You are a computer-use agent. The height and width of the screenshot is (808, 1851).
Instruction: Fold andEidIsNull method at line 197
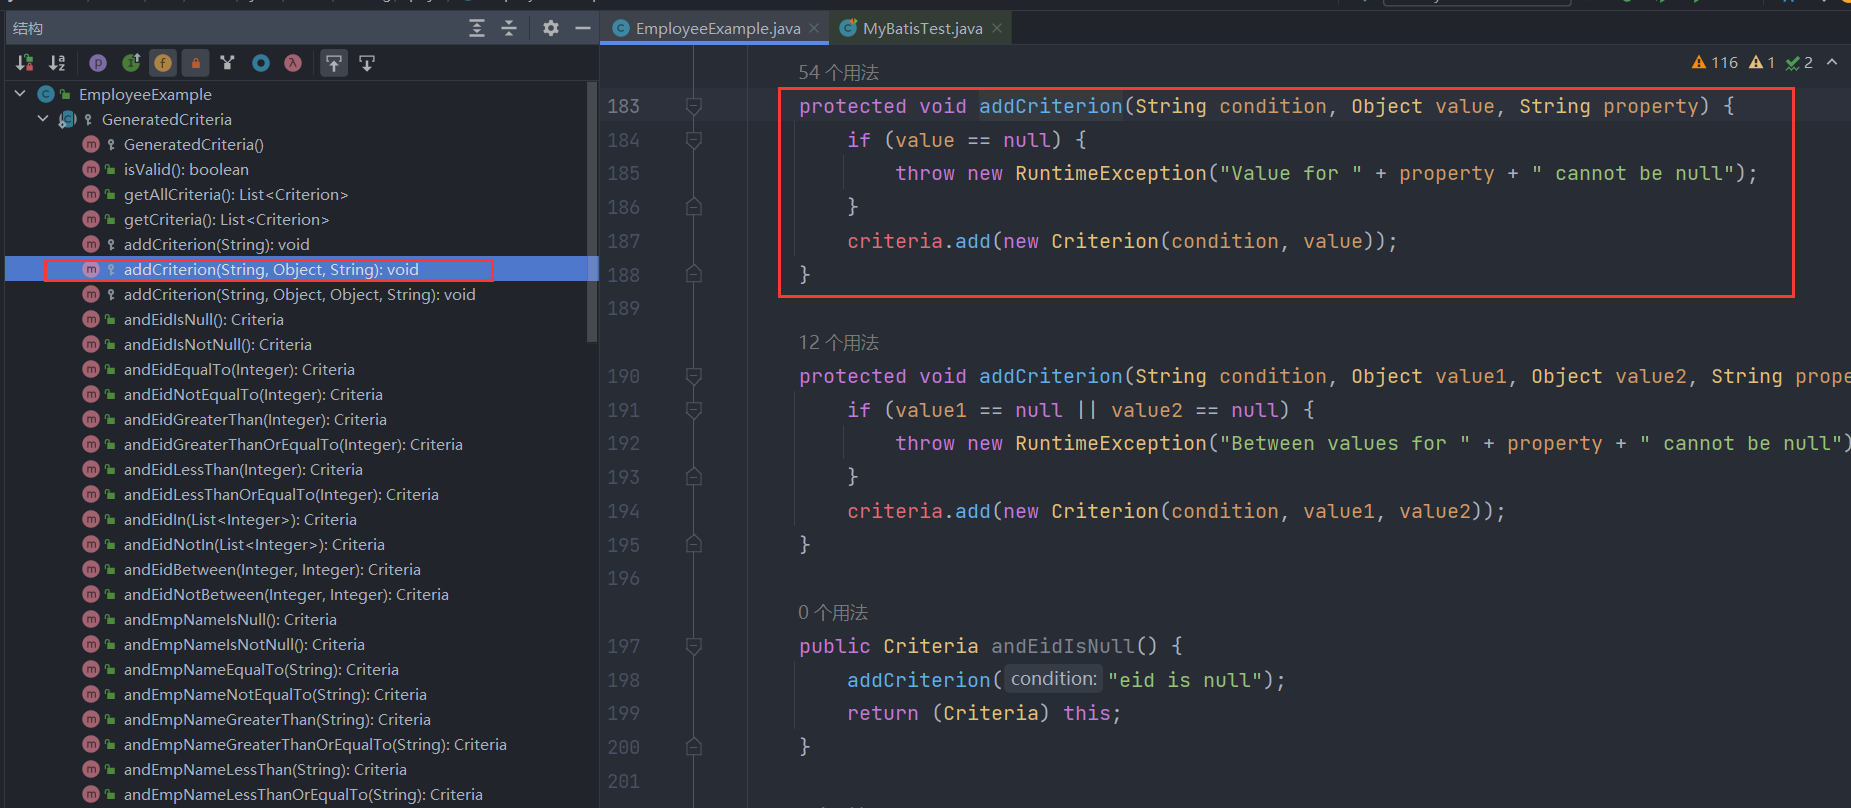coord(694,646)
